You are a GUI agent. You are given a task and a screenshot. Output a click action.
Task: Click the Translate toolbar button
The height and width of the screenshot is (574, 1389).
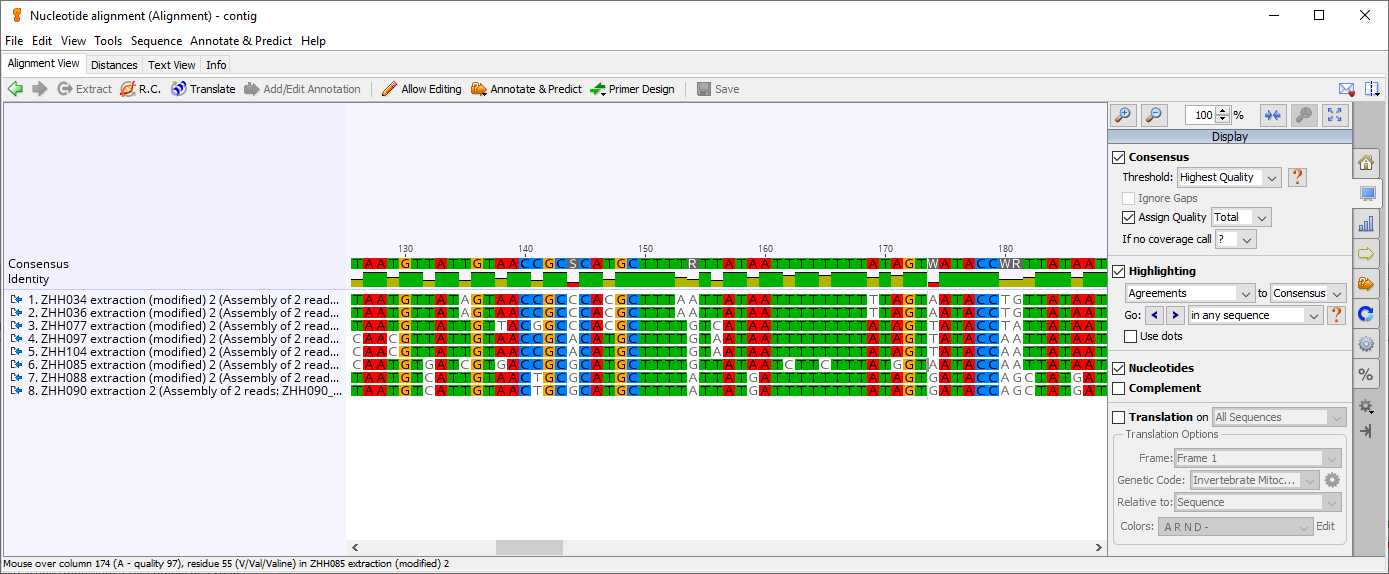tap(203, 89)
